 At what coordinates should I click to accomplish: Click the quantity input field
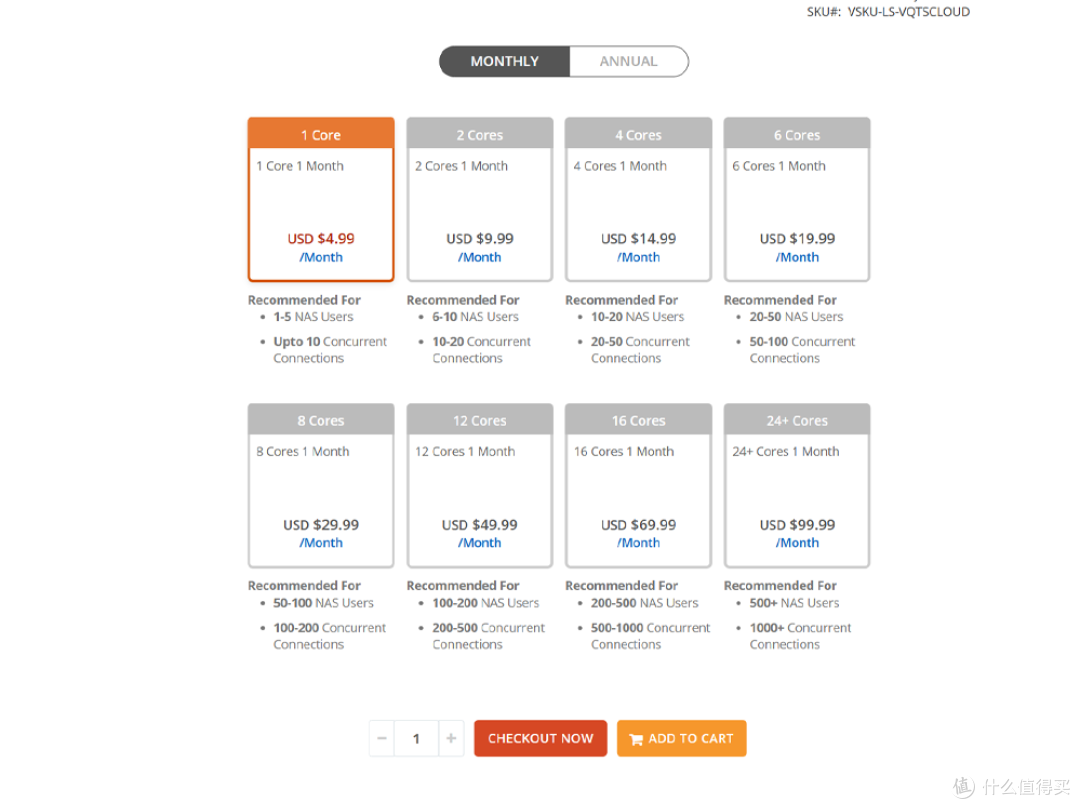(417, 738)
